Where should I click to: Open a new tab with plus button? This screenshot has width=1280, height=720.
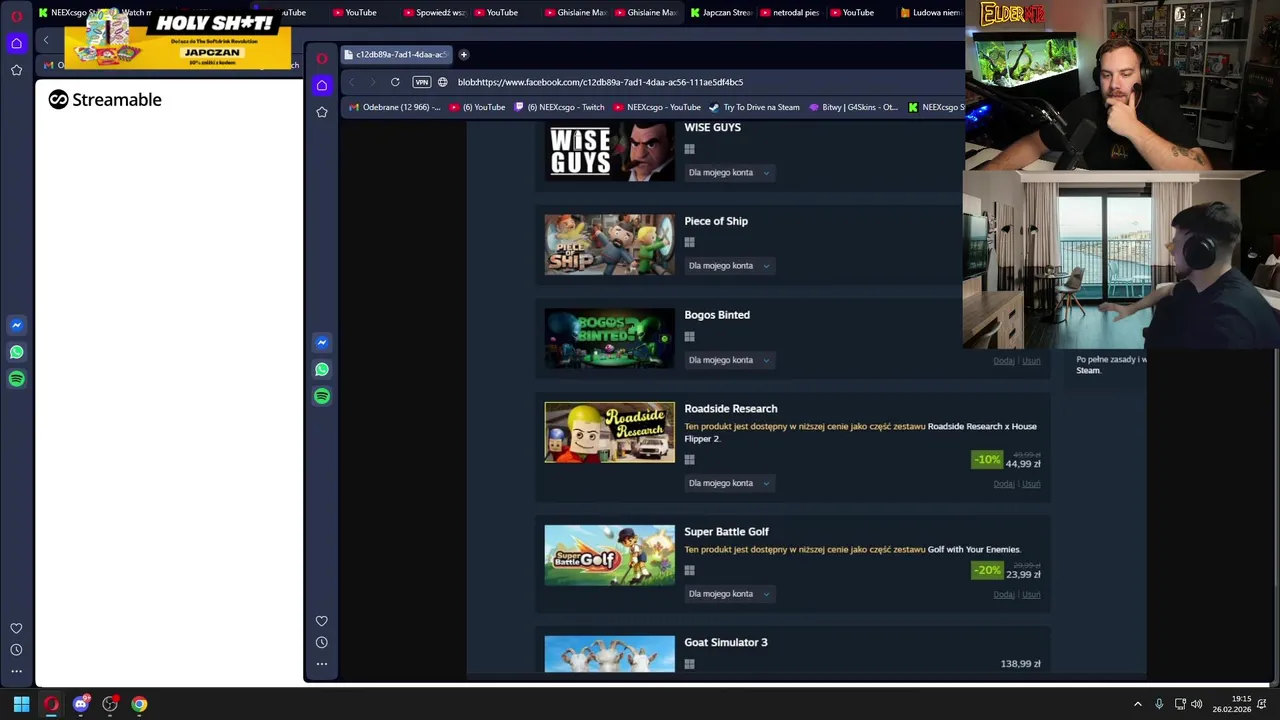tap(463, 54)
